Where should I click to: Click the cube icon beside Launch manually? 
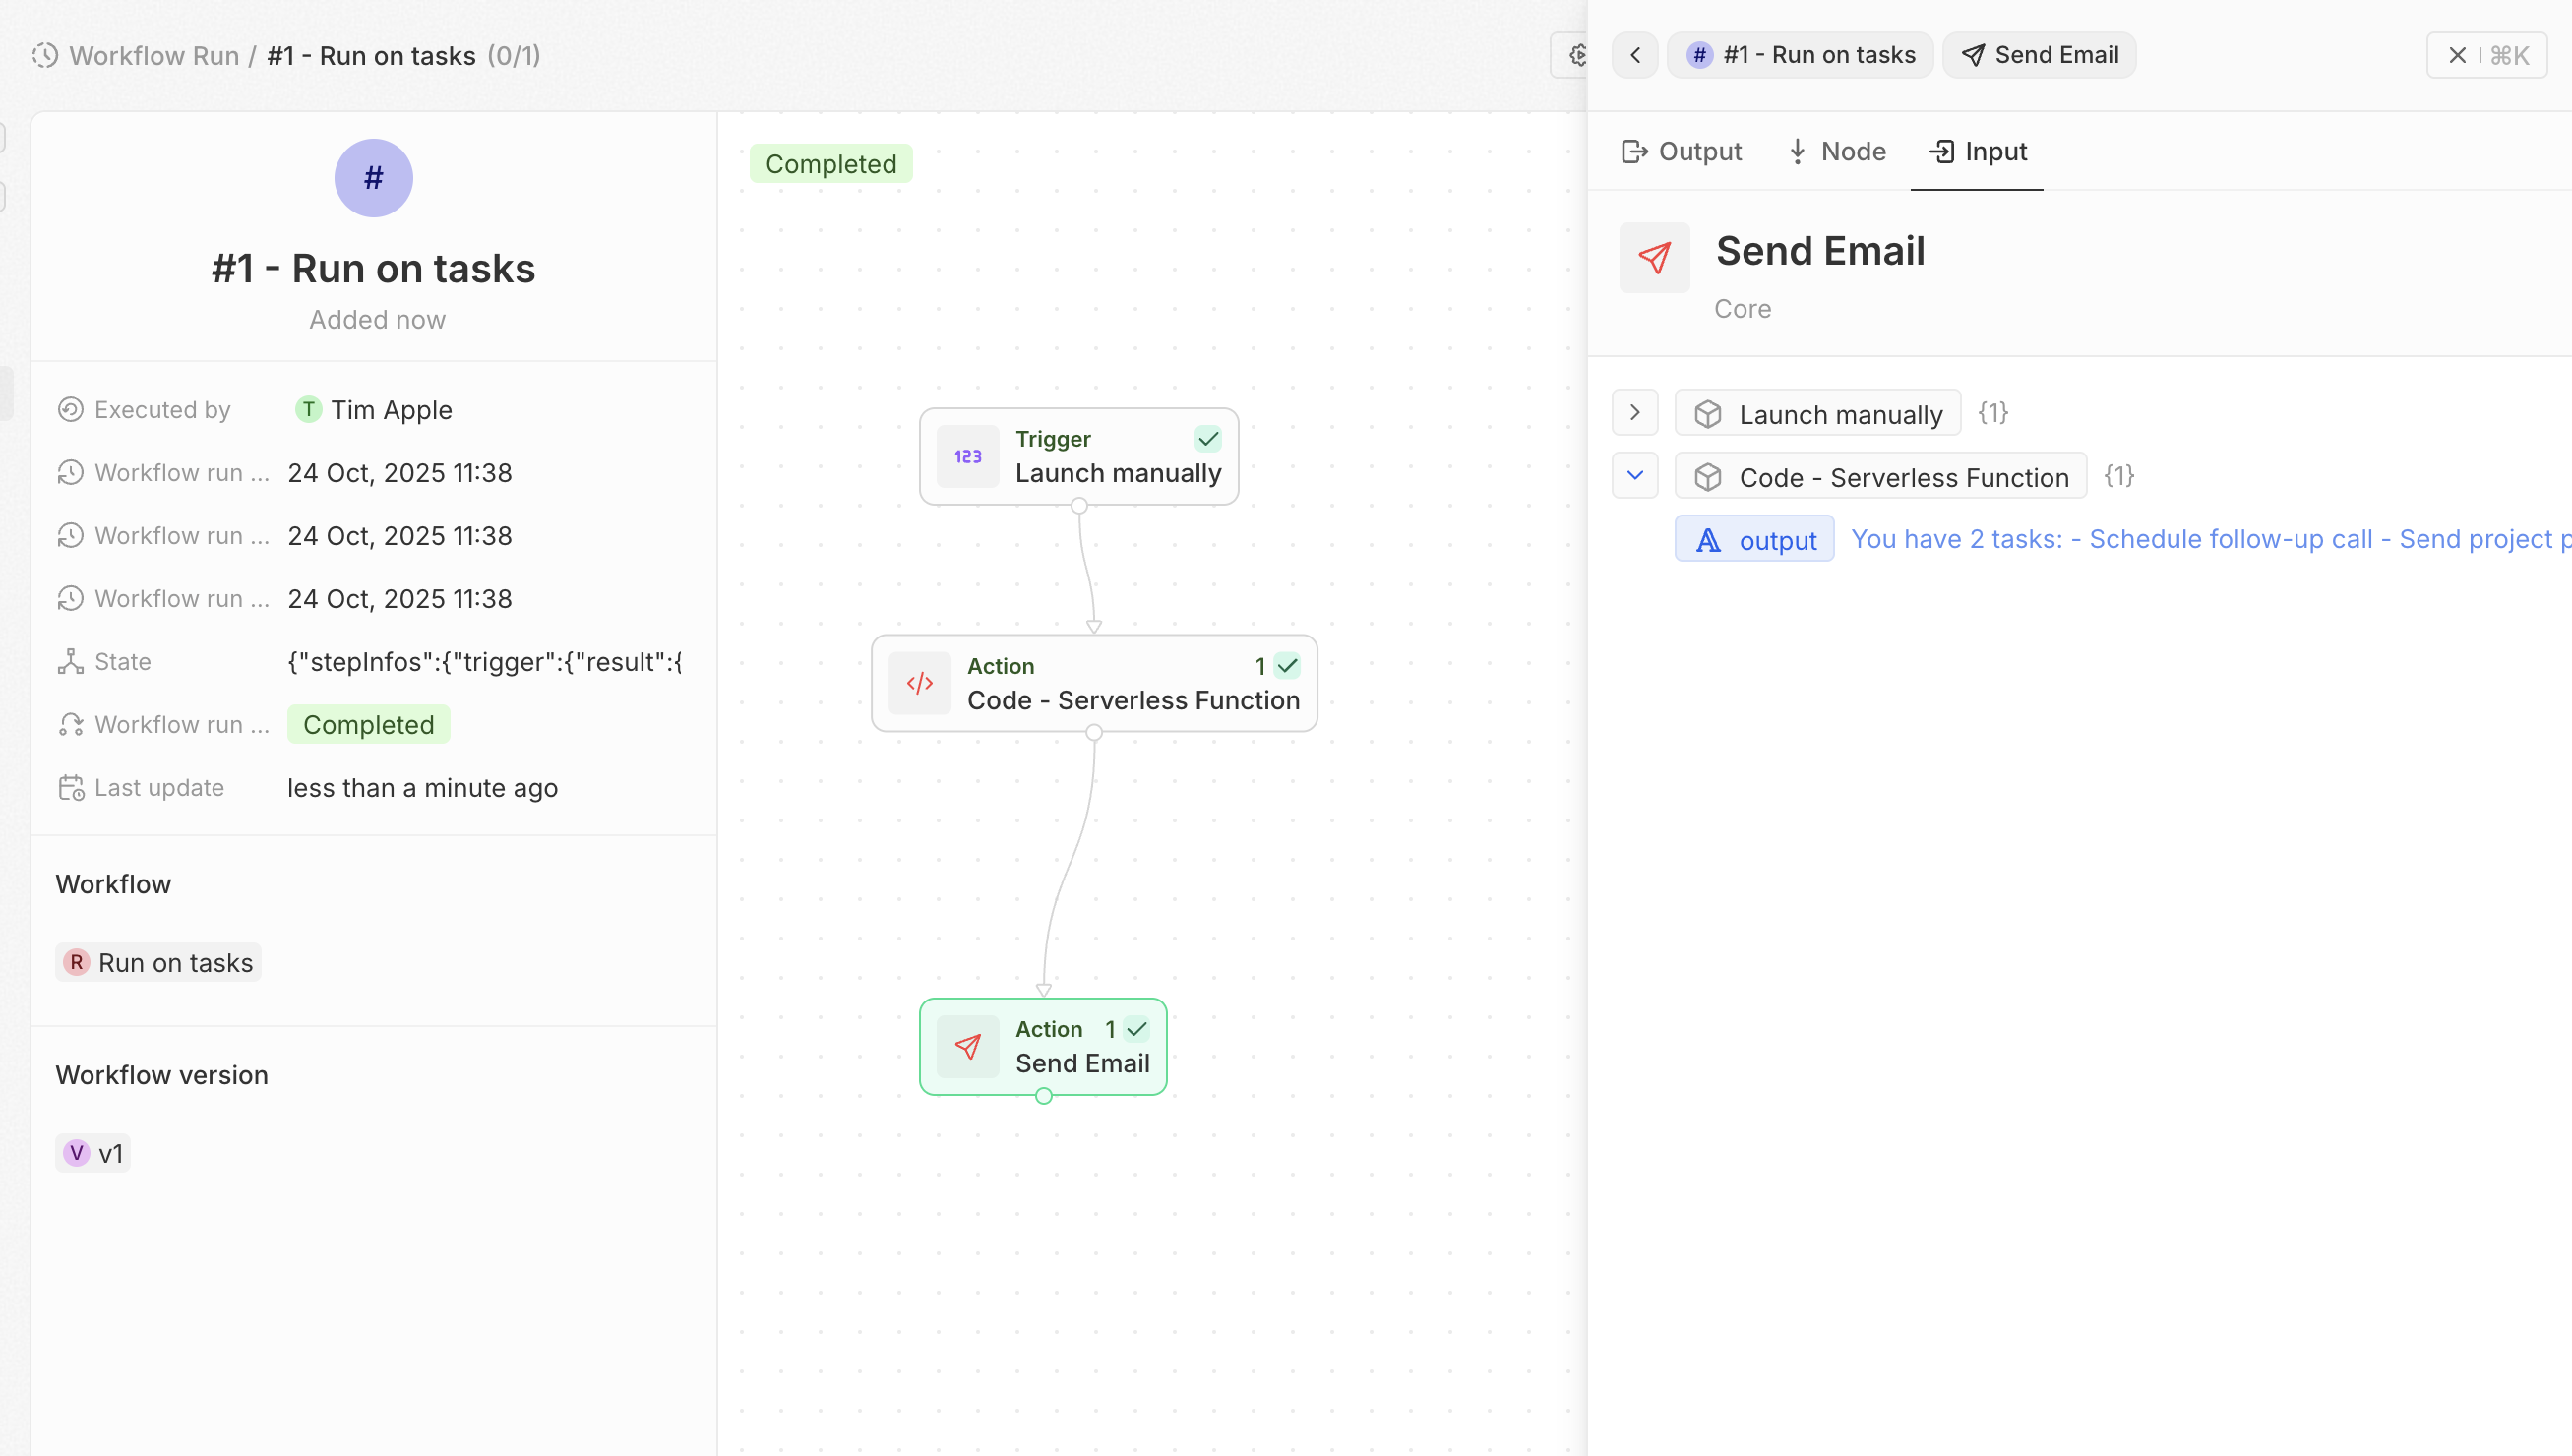[x=1708, y=414]
